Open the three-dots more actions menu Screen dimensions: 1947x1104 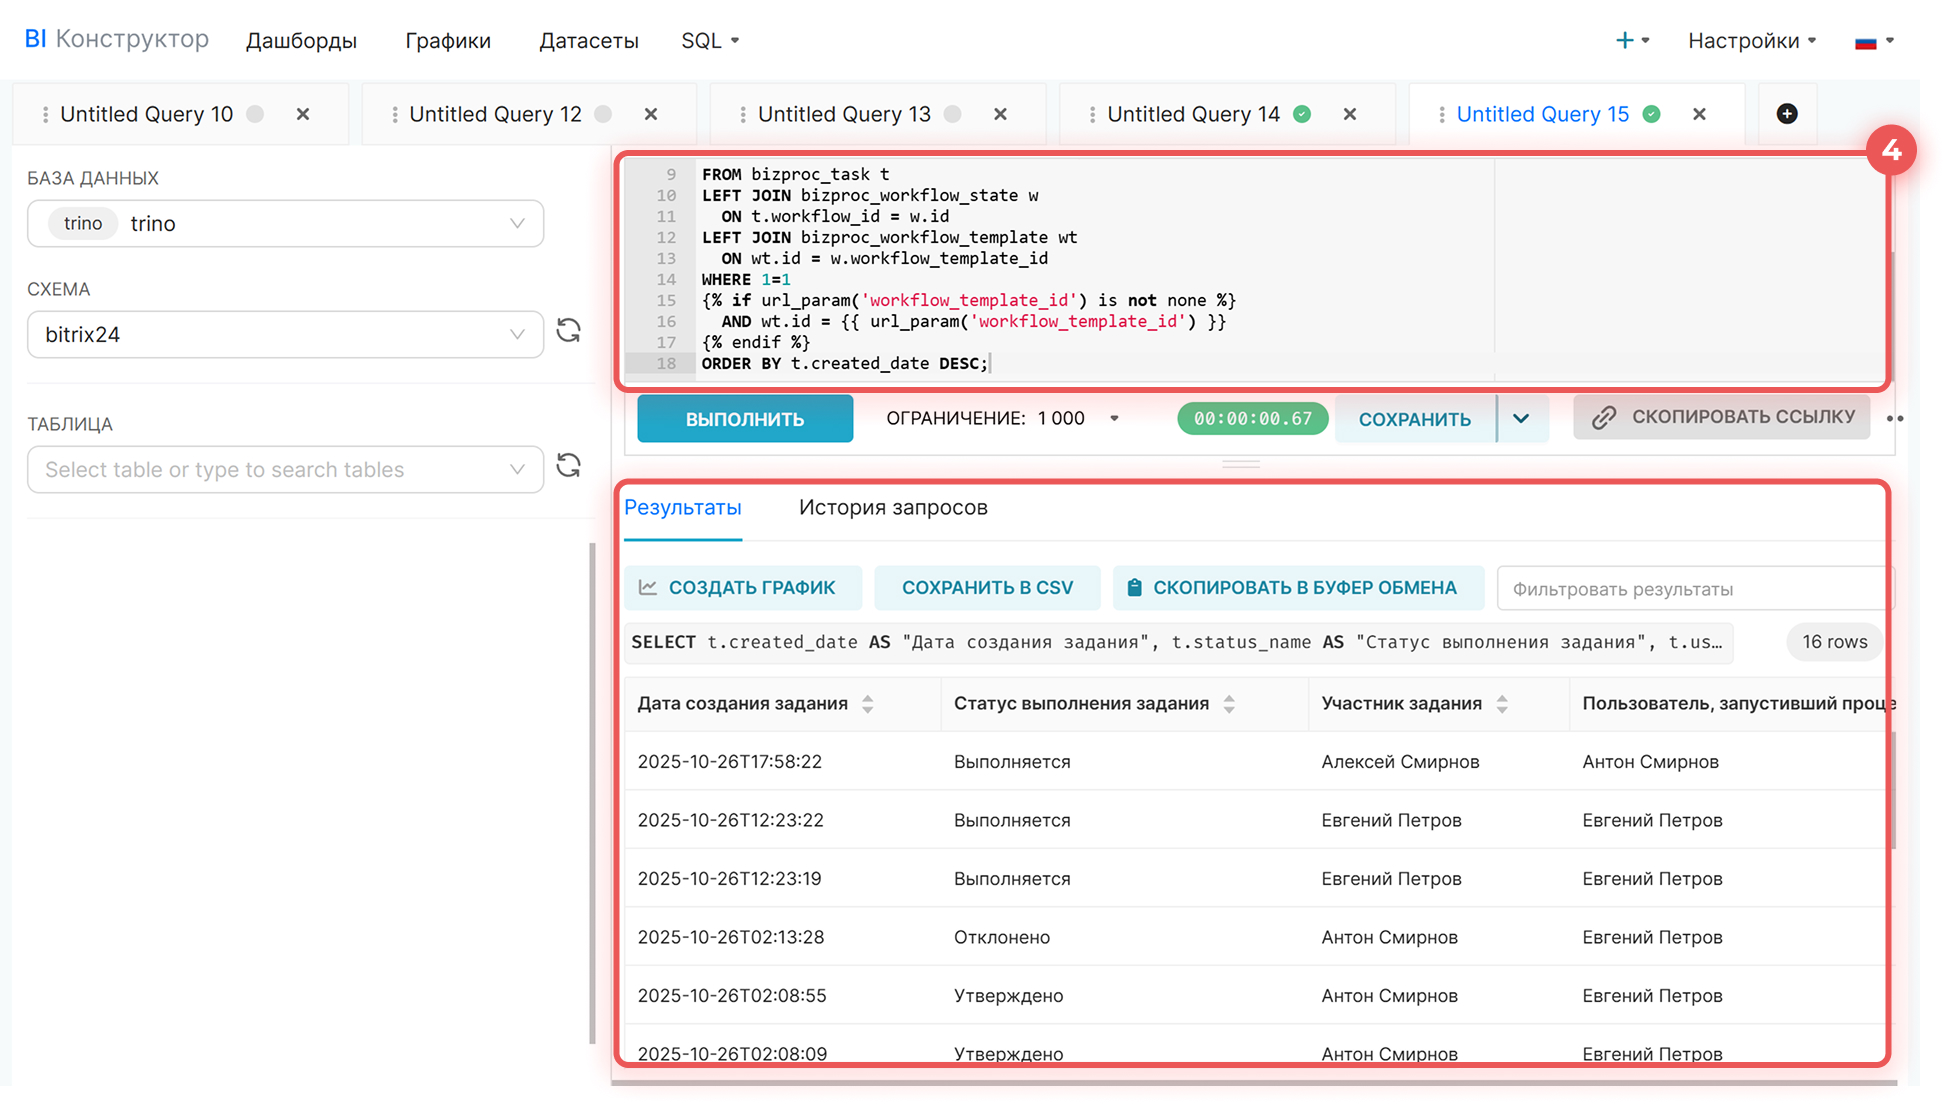[x=1894, y=419]
